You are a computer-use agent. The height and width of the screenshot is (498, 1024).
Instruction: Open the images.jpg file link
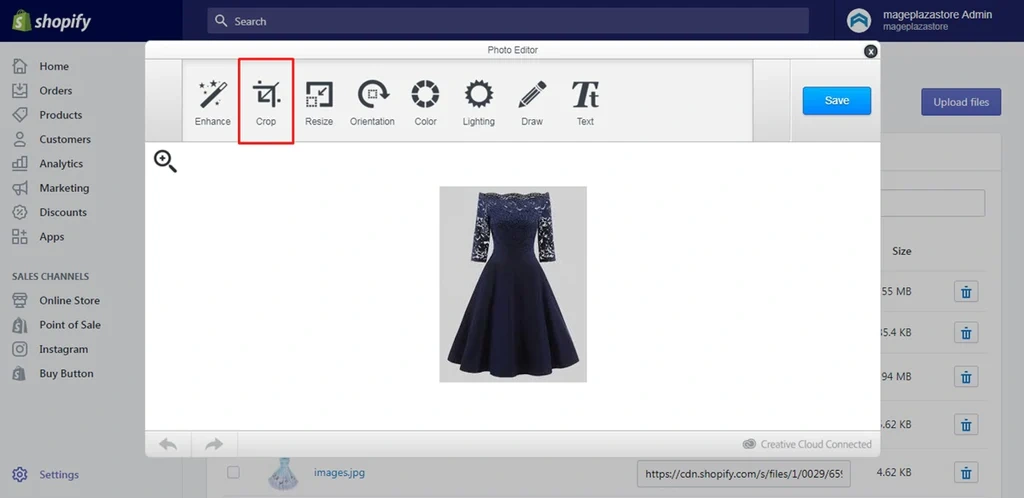(x=339, y=472)
